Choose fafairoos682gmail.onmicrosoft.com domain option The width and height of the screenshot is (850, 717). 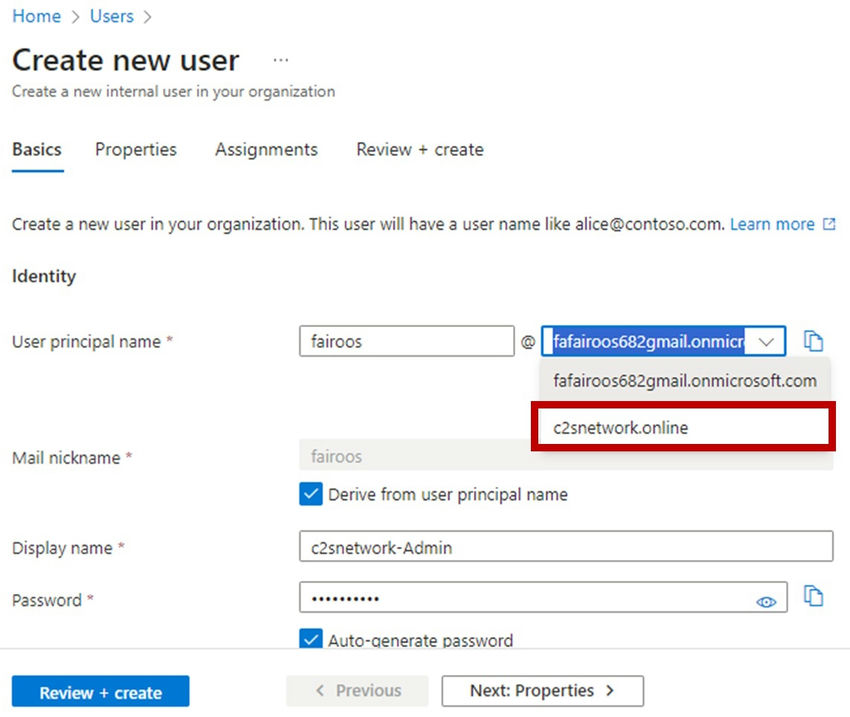click(684, 381)
